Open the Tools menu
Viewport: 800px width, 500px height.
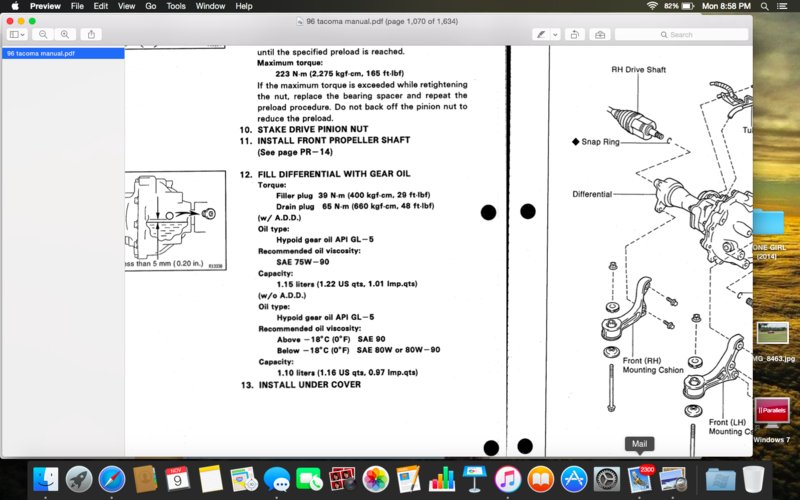pyautogui.click(x=176, y=6)
